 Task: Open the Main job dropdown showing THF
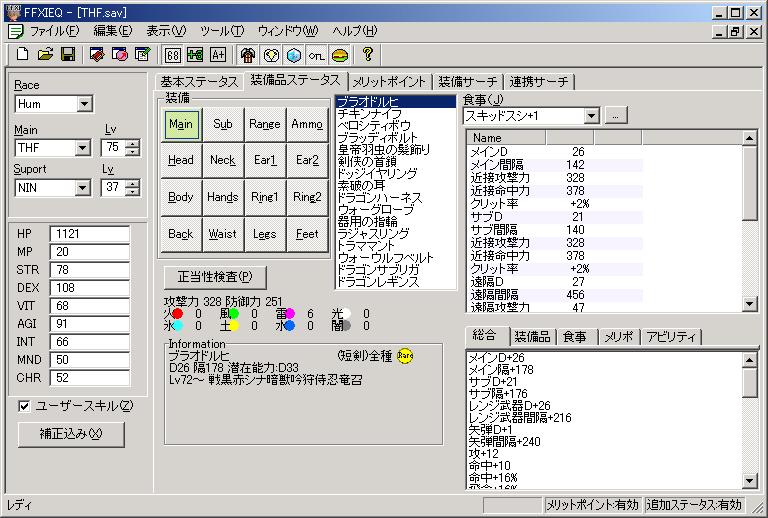83,147
